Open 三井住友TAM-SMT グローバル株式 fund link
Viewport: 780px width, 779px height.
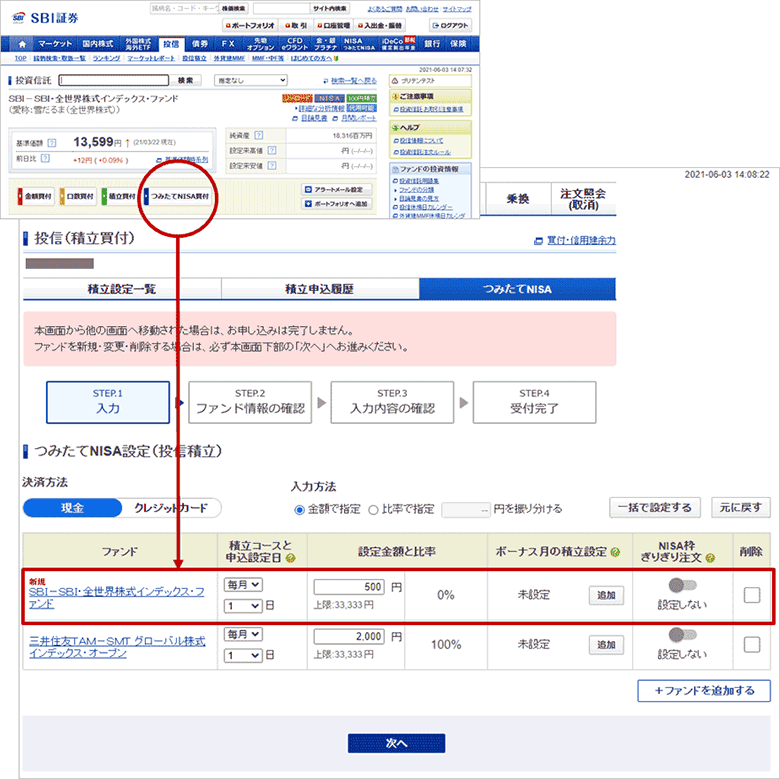click(x=117, y=647)
